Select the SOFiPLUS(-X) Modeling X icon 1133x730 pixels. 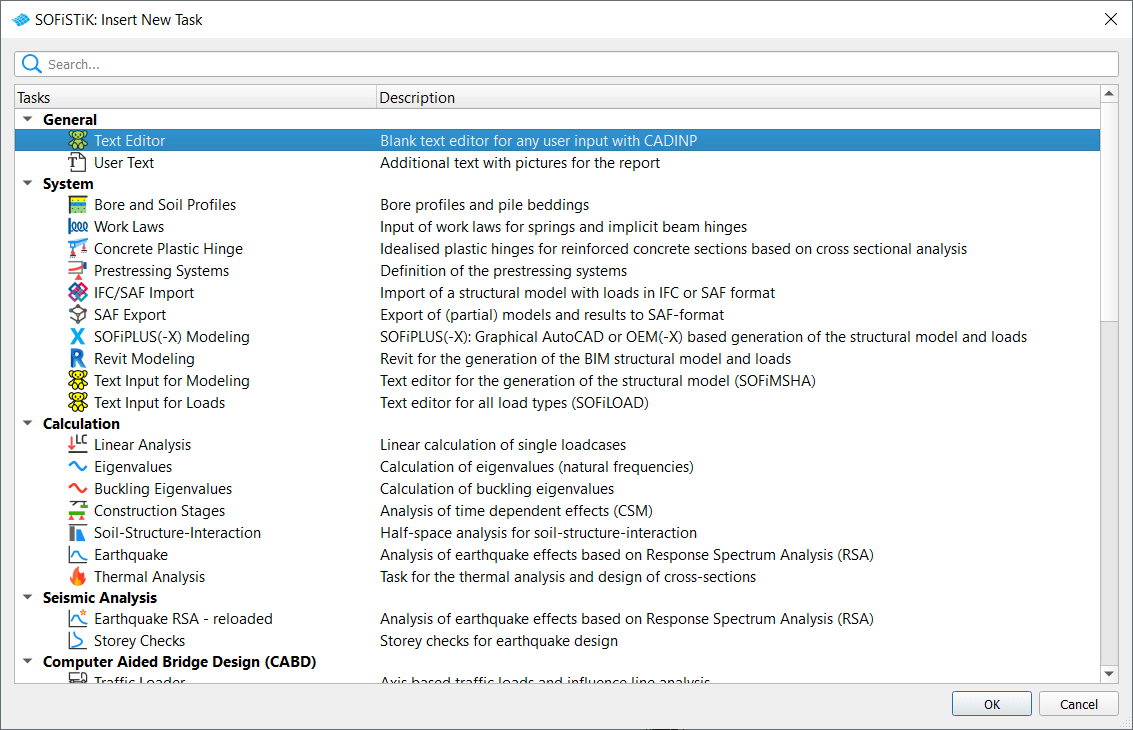[78, 336]
